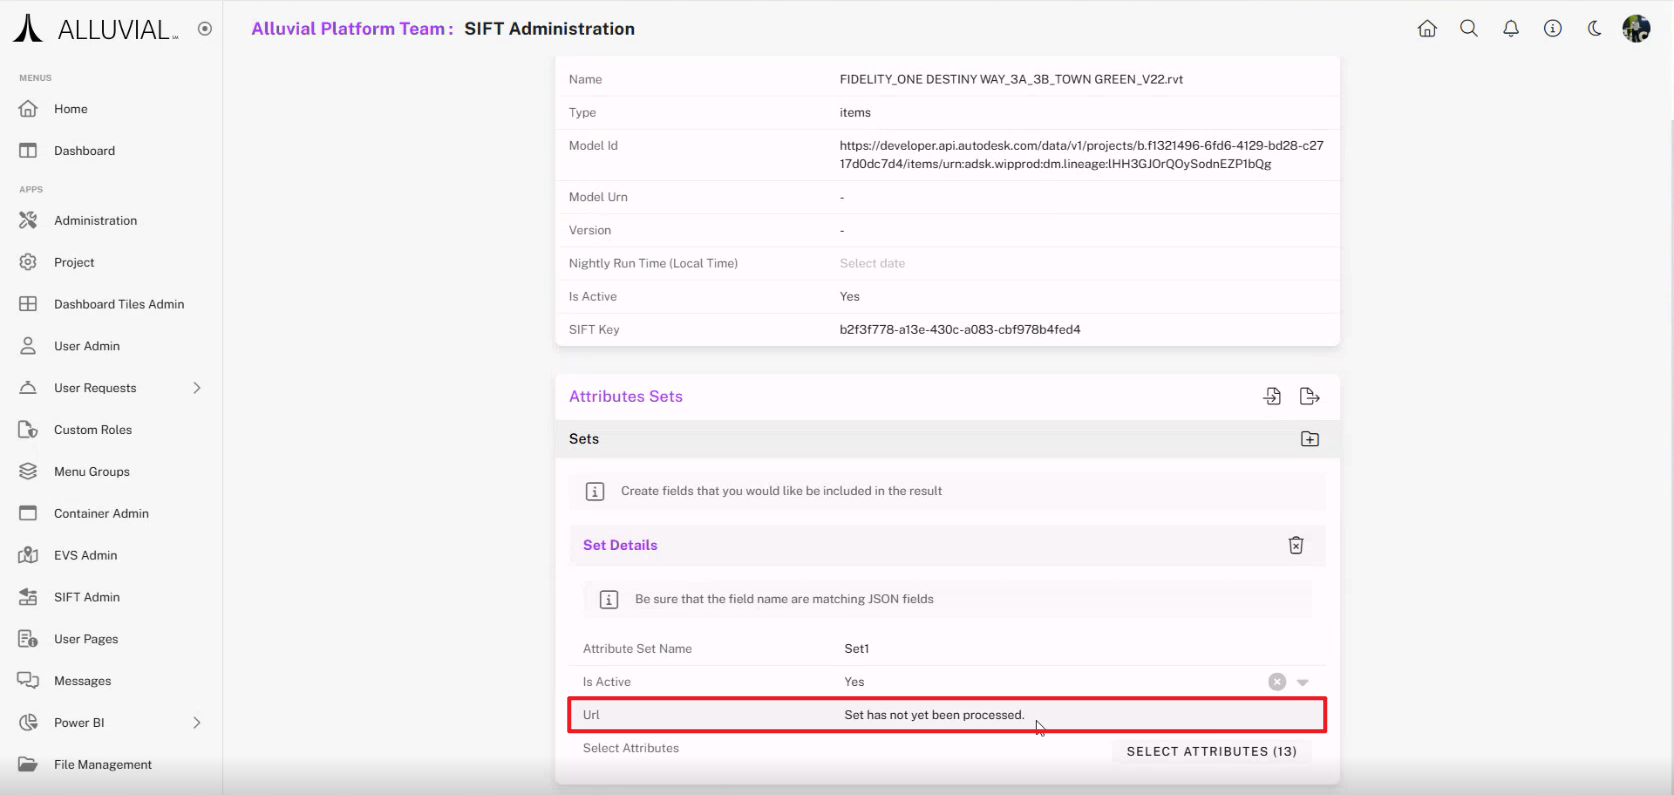Open the Is Active dropdown arrow
Viewport: 1674px width, 795px height.
(x=1303, y=682)
